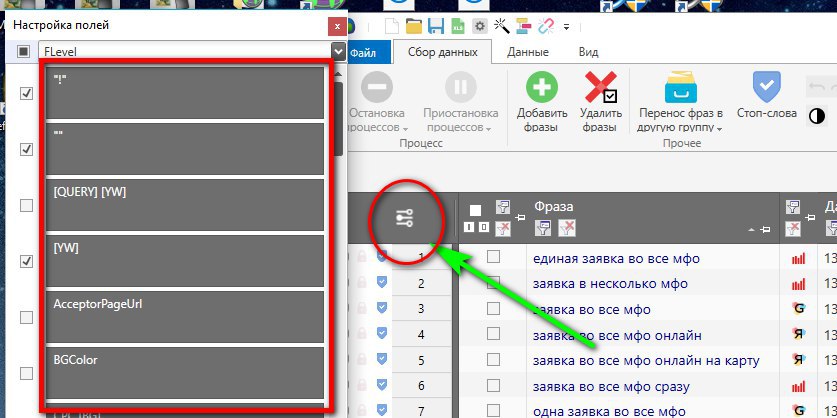Image resolution: width=837 pixels, height=418 pixels.
Task: Clear the Фраза column filter
Action: click(566, 228)
